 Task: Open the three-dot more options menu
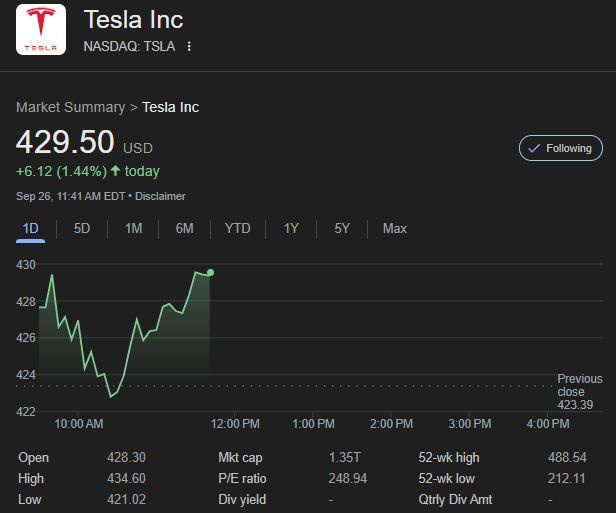(189, 46)
